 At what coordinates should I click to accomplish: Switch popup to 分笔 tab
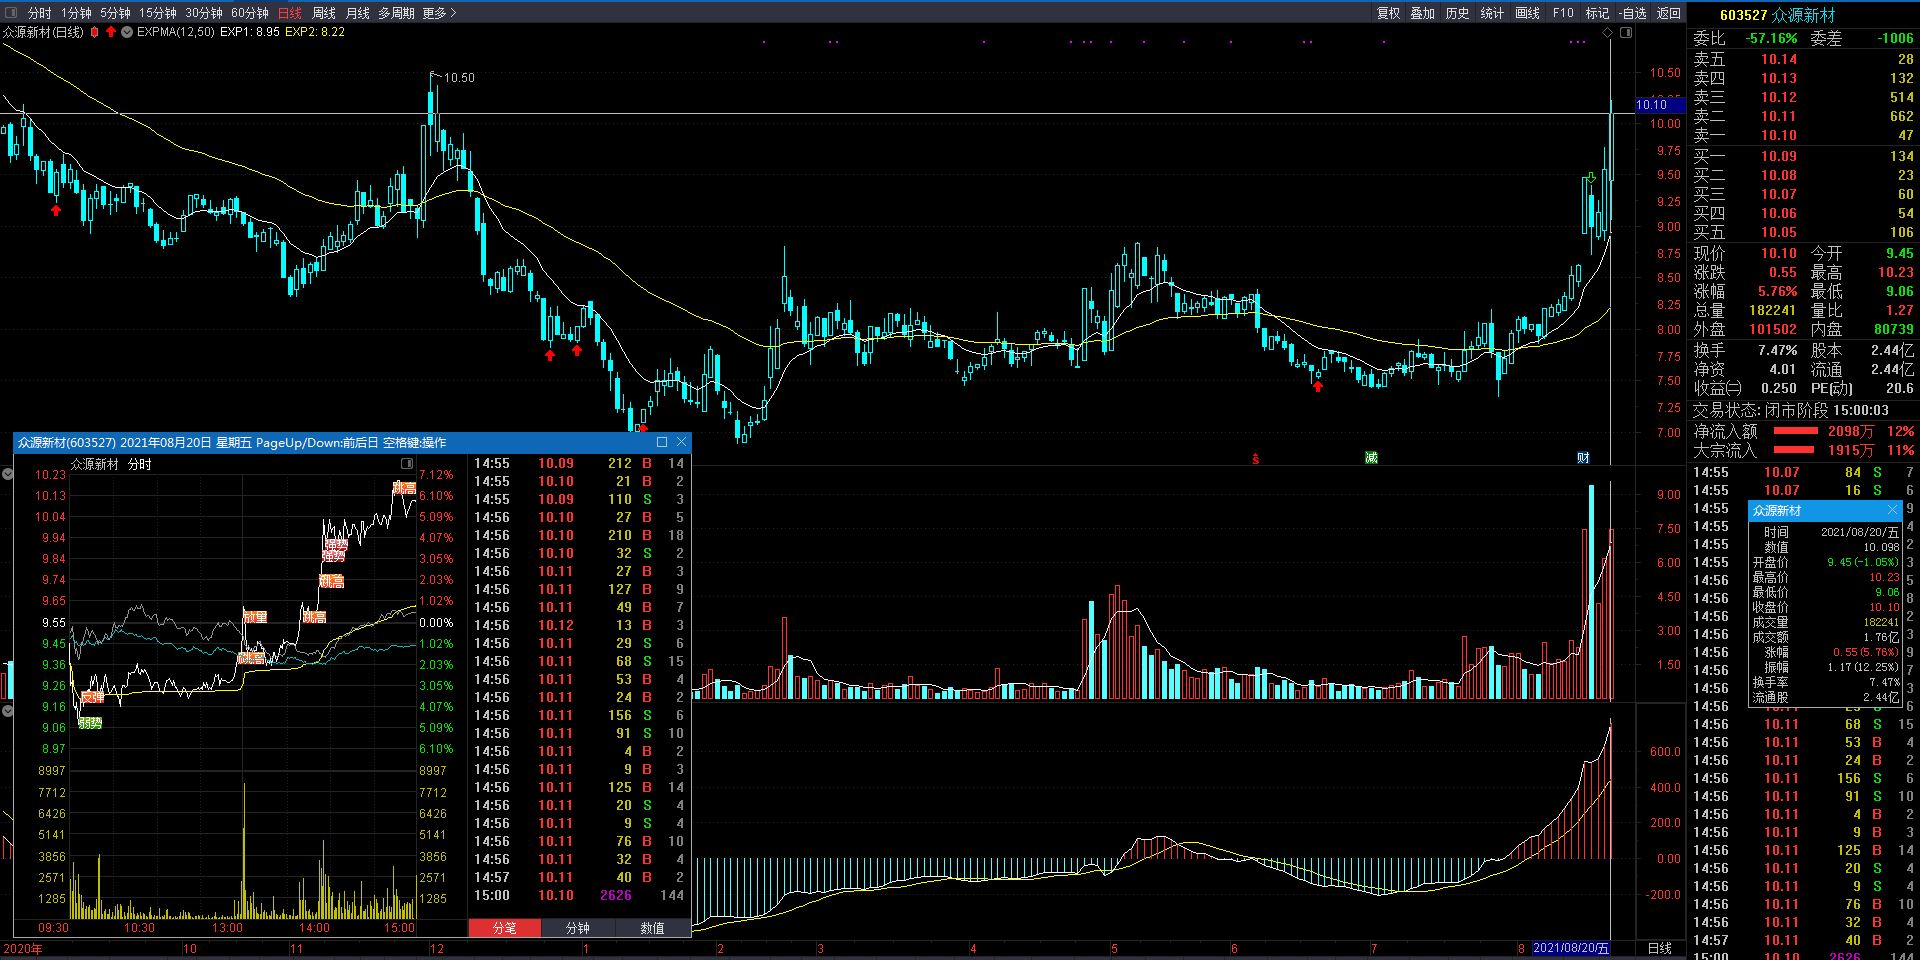(505, 928)
